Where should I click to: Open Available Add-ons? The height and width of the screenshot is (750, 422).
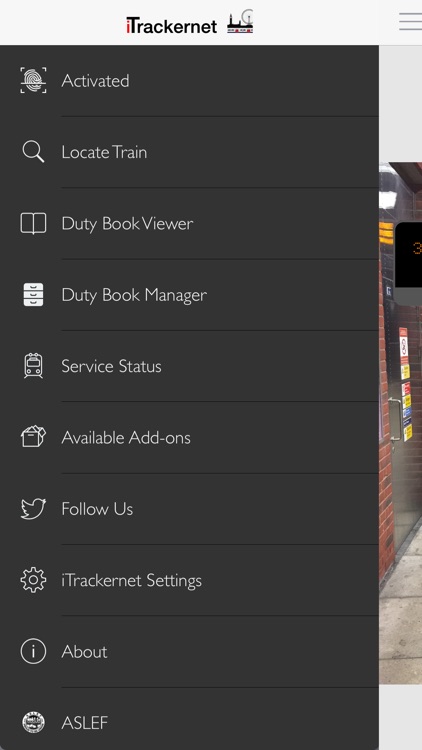[189, 437]
